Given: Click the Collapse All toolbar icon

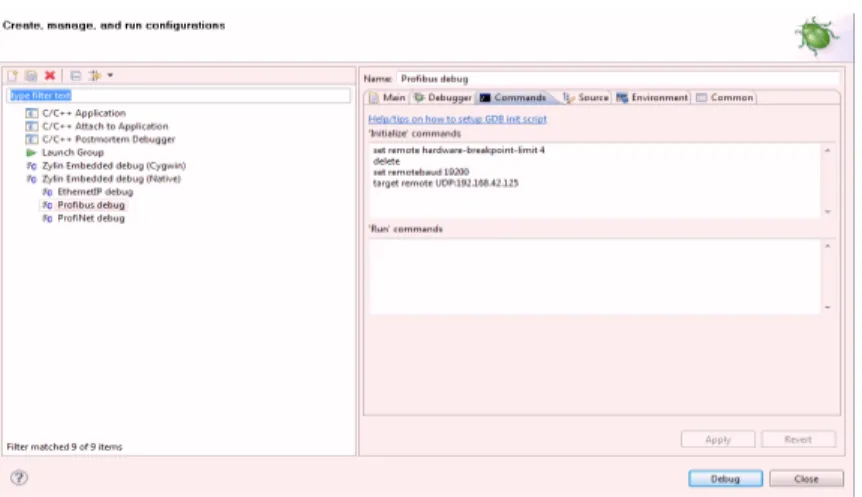Looking at the screenshot, I should click(76, 75).
